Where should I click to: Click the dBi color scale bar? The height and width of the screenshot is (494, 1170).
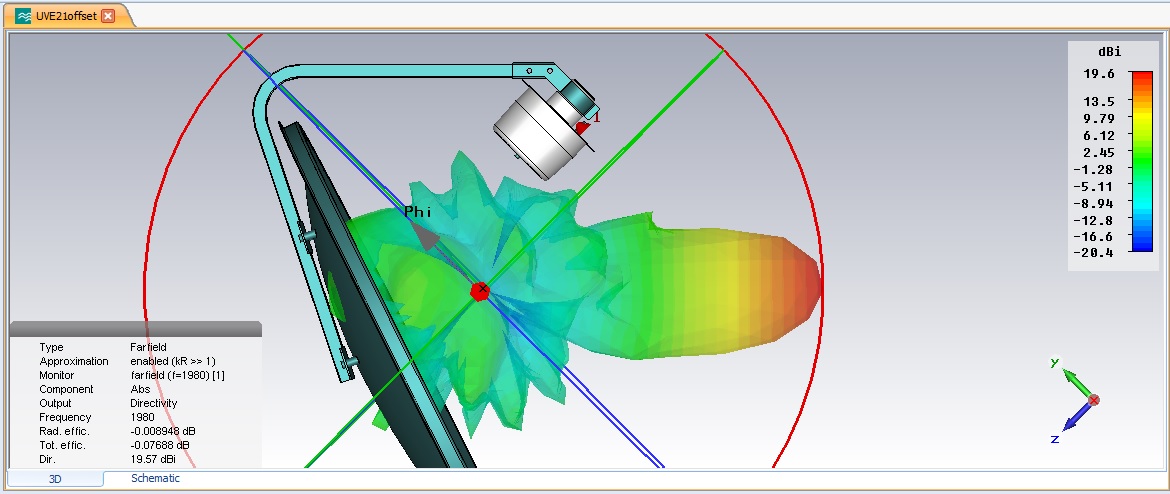tap(1142, 161)
